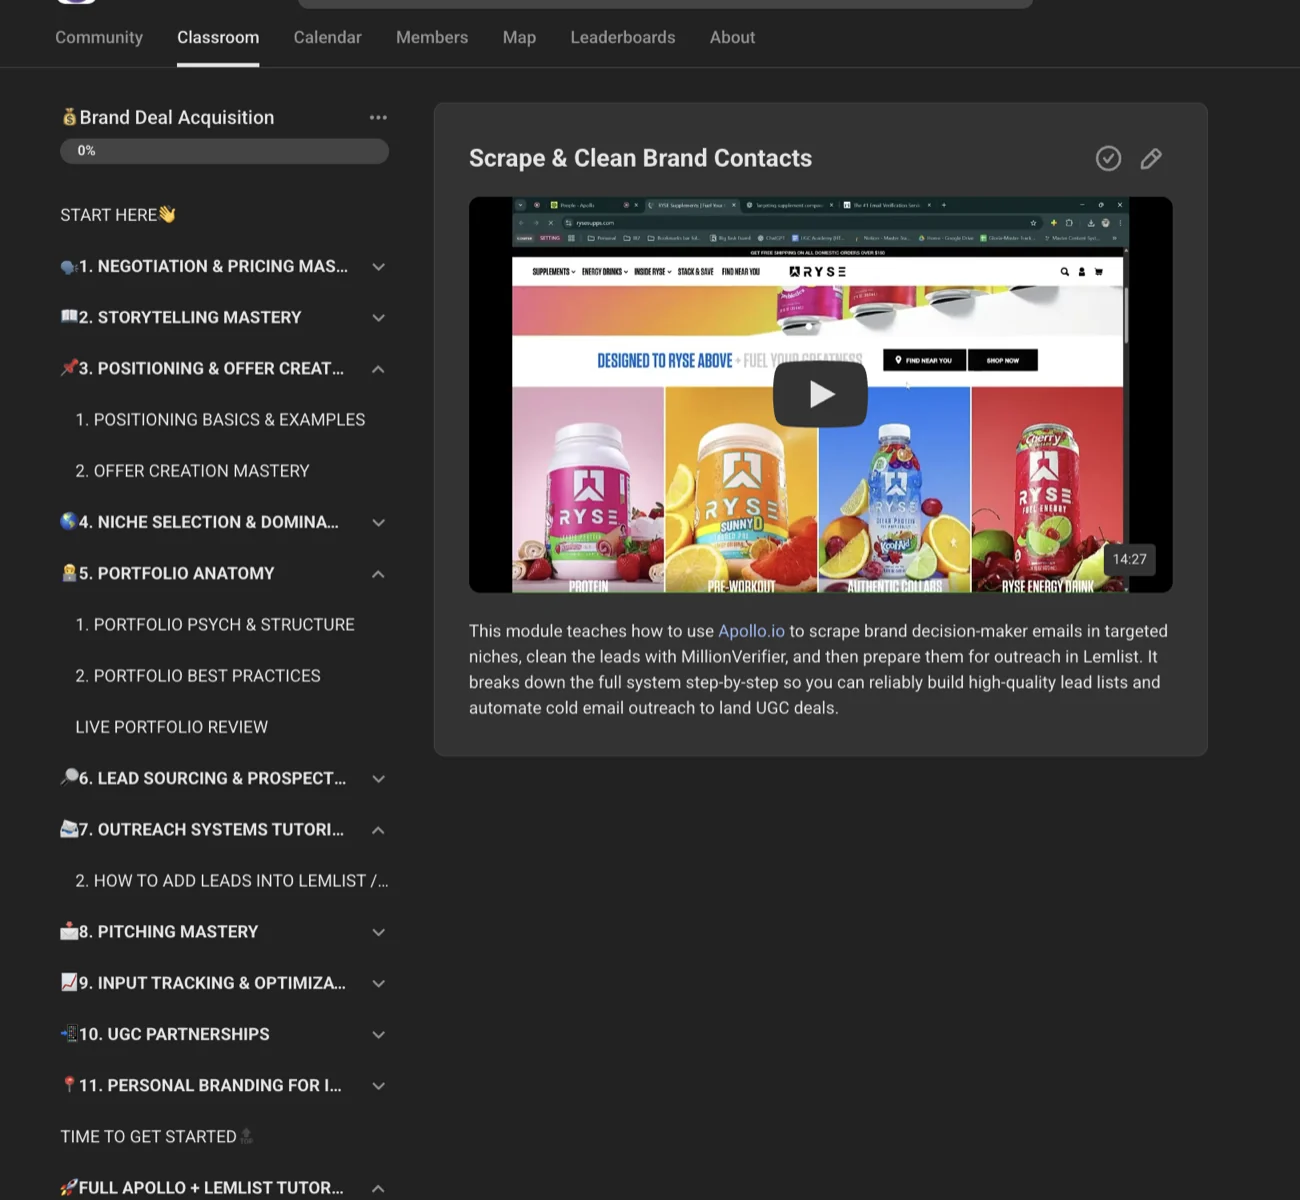This screenshot has width=1300, height=1200.
Task: Mark the lesson complete with the checkmark icon
Action: pos(1108,158)
